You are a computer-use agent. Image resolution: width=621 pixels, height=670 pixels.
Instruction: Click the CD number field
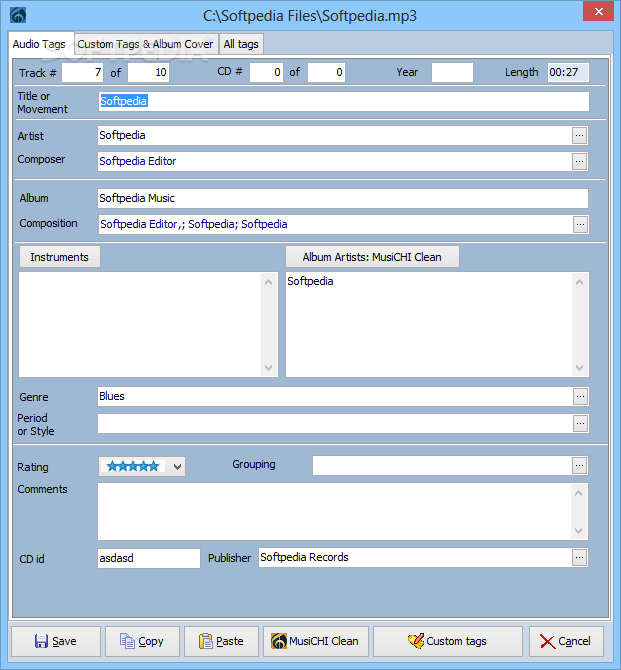point(266,72)
